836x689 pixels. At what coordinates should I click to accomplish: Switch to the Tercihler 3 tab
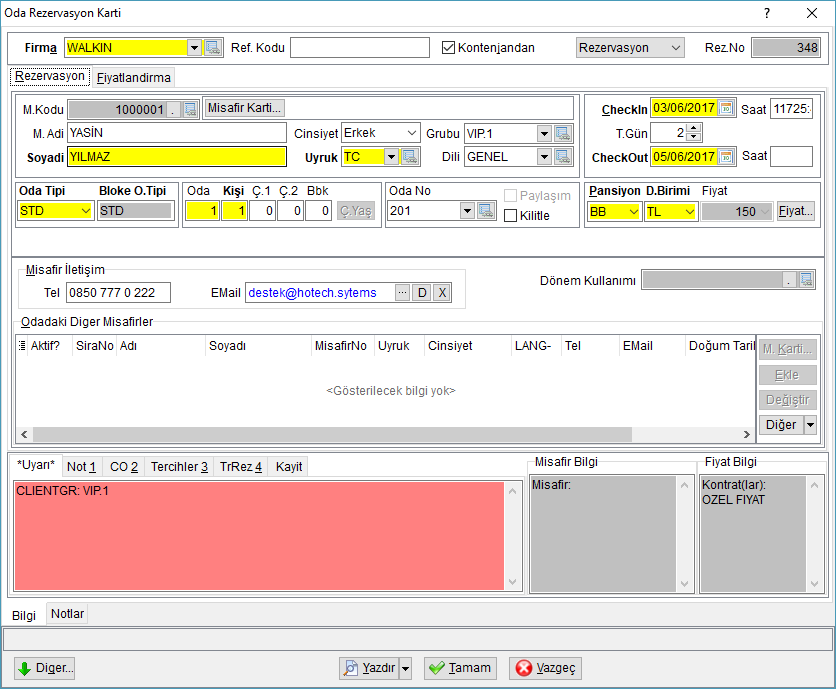(179, 467)
